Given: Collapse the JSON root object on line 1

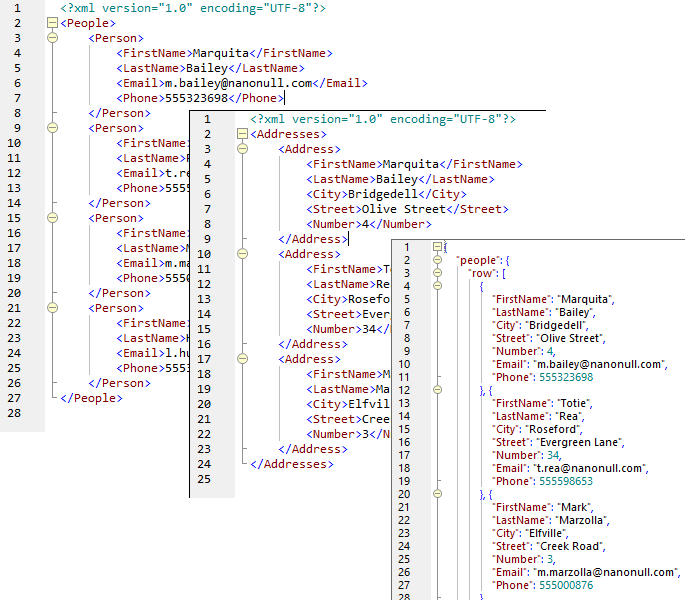Looking at the screenshot, I should point(438,247).
